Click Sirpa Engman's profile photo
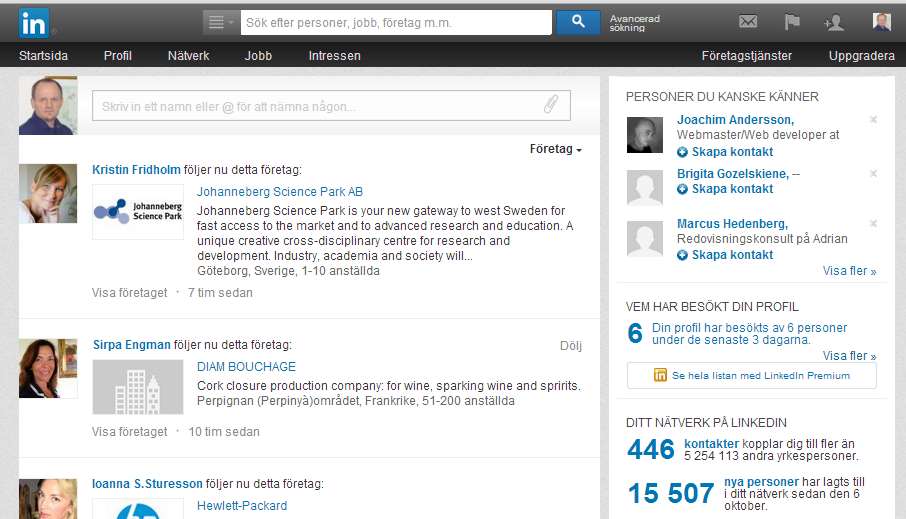The width and height of the screenshot is (906, 519). click(48, 368)
